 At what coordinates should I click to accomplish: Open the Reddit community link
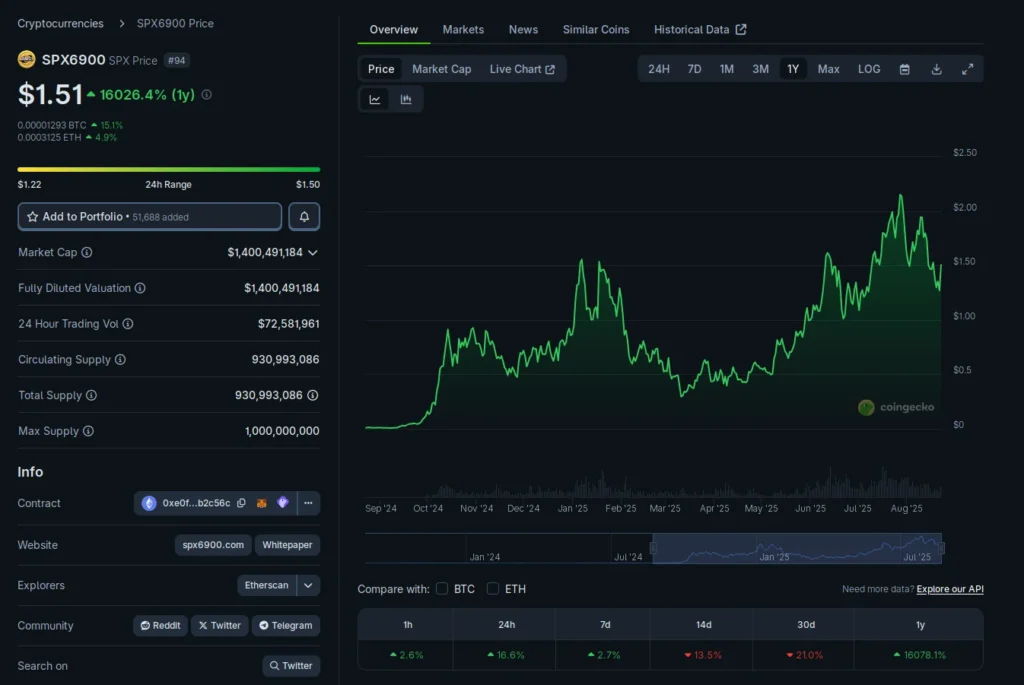161,625
